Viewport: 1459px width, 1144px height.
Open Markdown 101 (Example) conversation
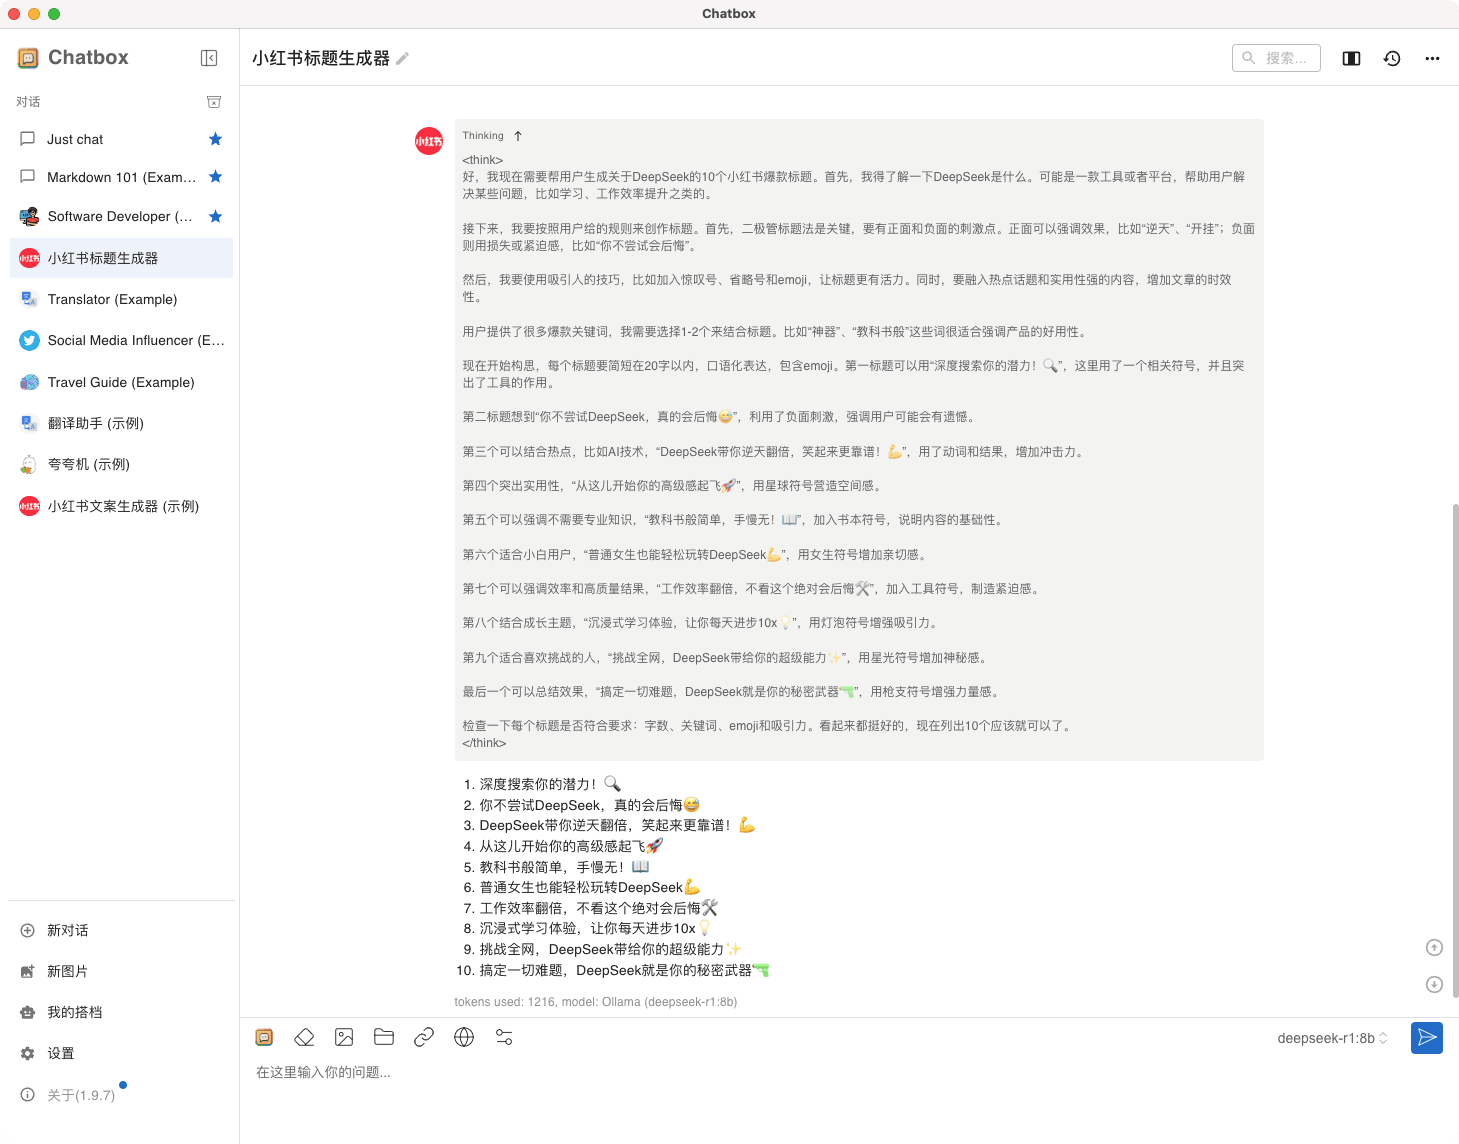(121, 177)
